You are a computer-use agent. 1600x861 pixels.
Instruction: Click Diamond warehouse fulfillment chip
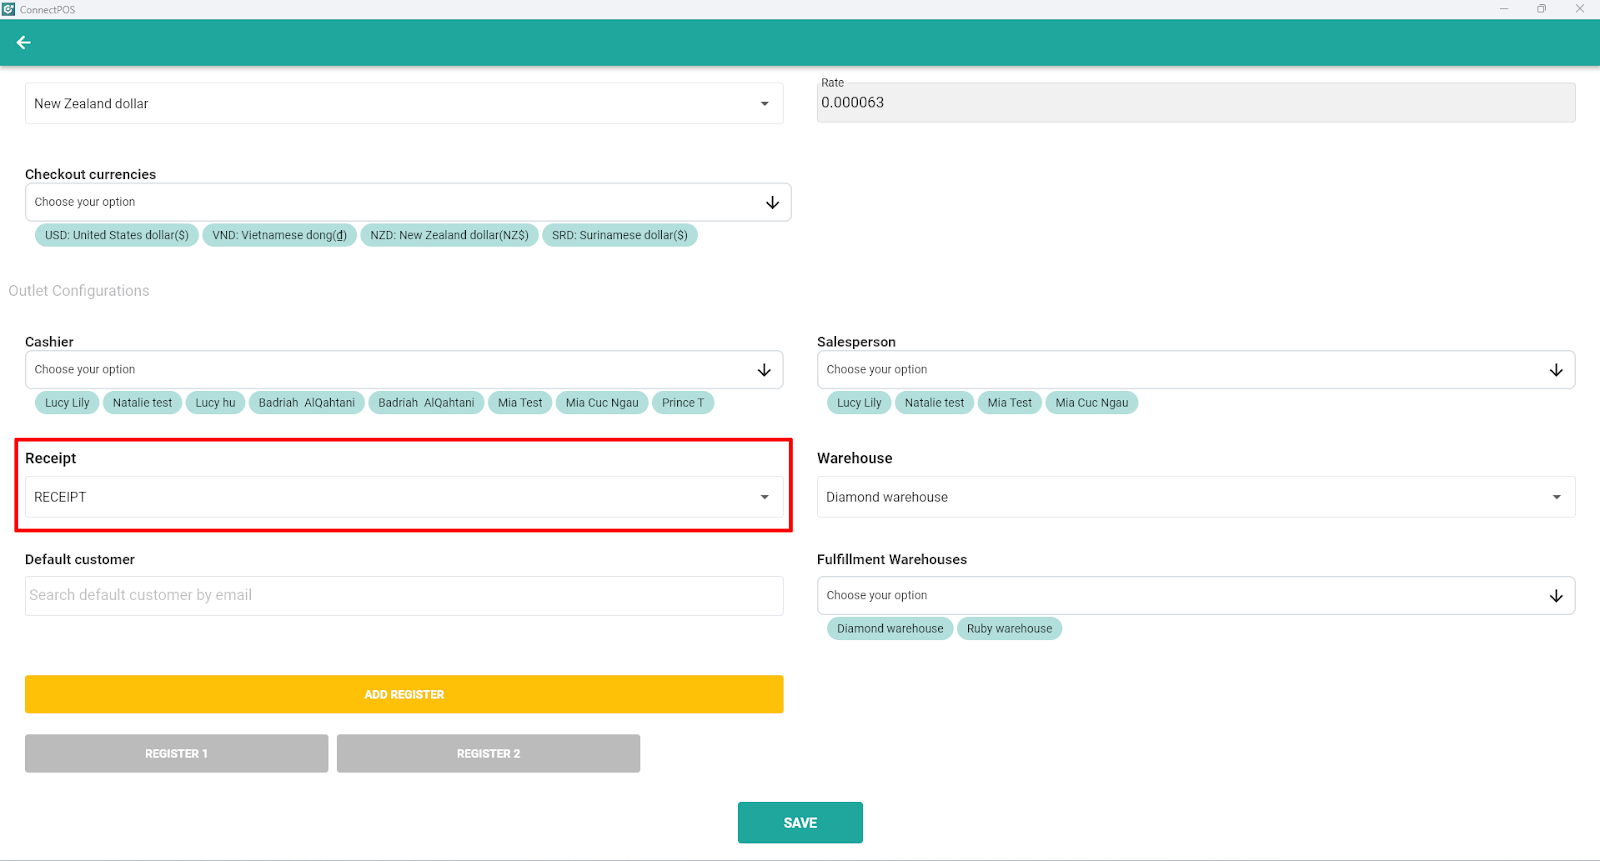(890, 629)
